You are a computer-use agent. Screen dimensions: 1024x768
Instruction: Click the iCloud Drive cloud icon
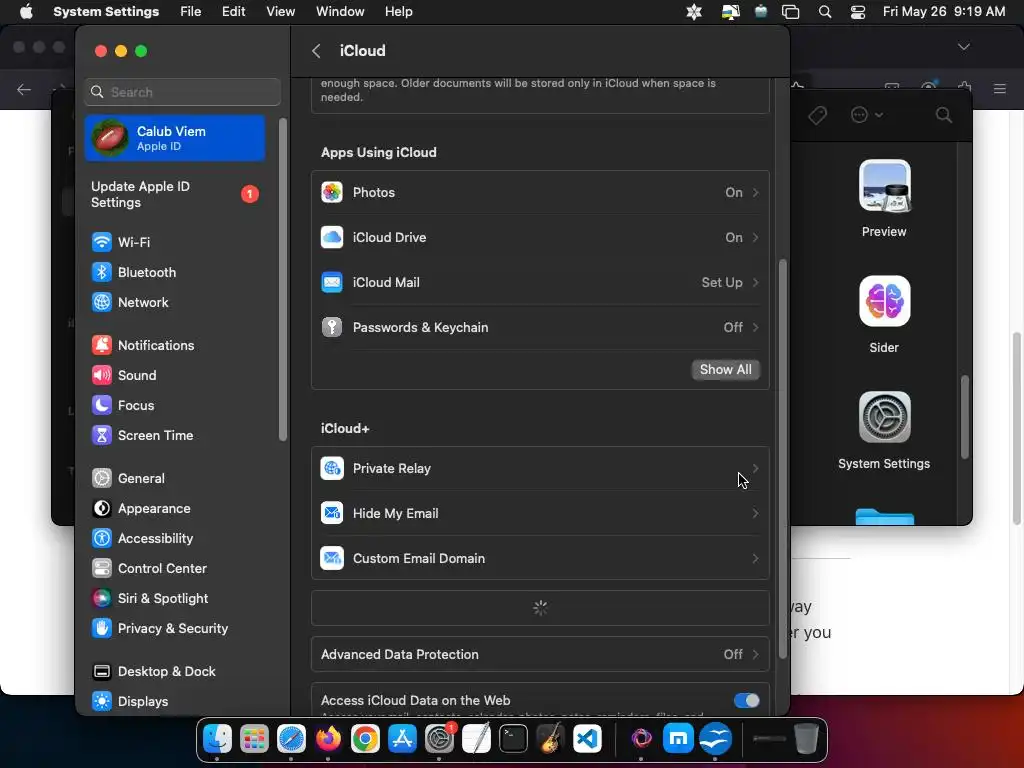pyautogui.click(x=332, y=238)
